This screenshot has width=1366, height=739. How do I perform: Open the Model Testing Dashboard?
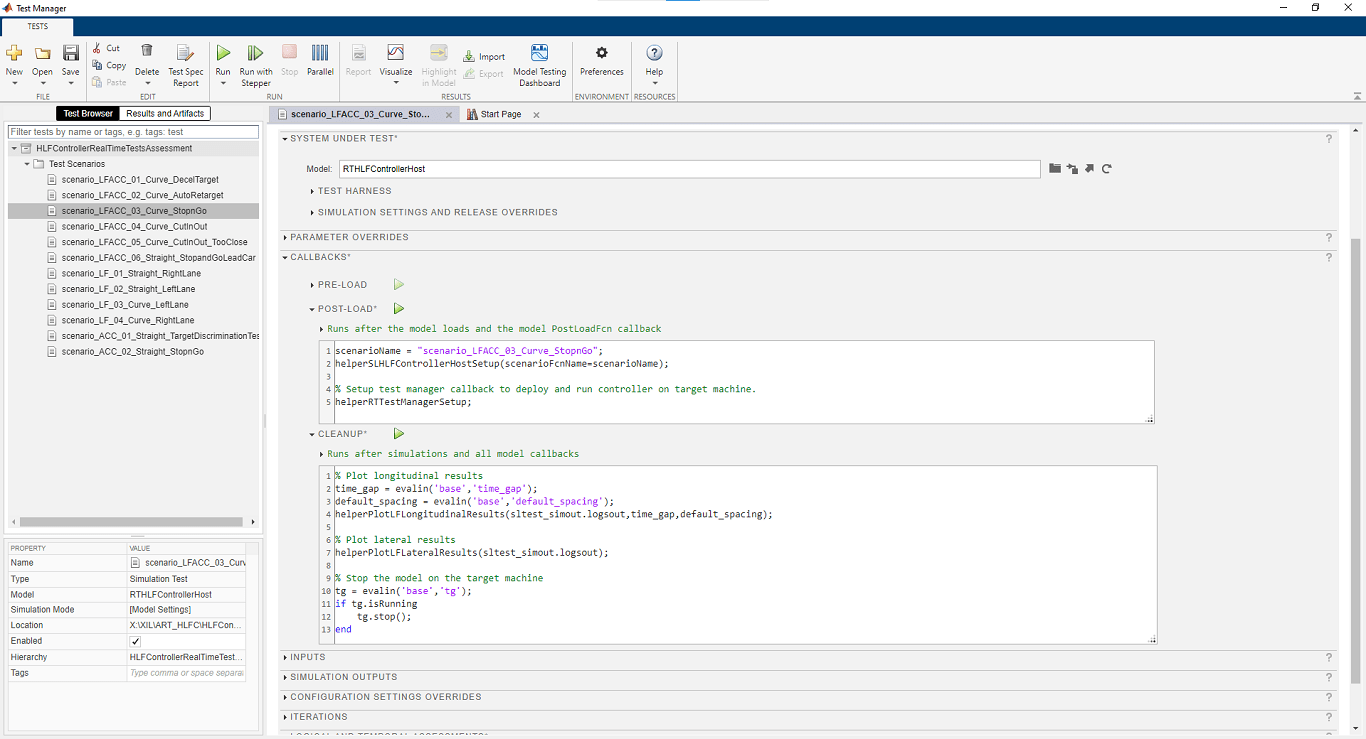pos(539,54)
